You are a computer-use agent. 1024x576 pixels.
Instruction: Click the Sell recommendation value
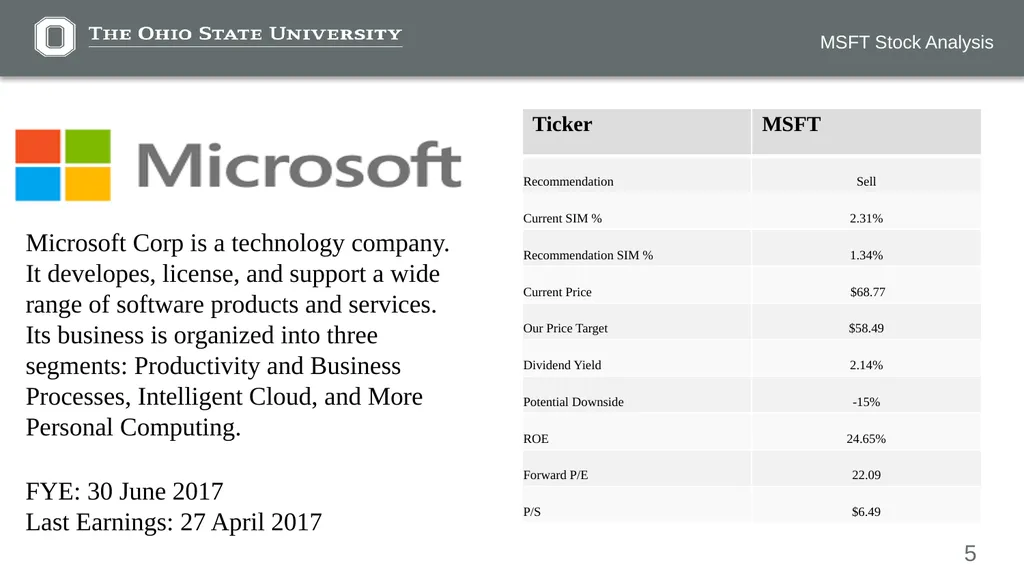click(x=866, y=182)
